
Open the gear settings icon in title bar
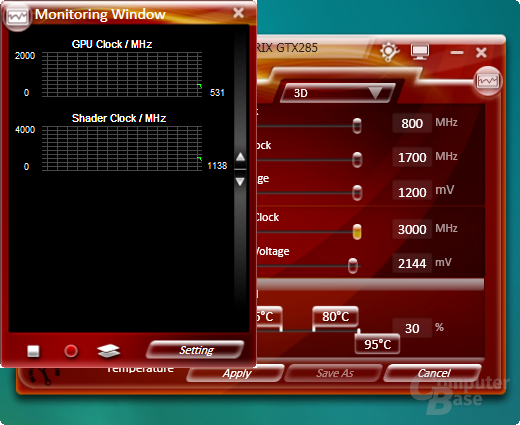tap(389, 52)
